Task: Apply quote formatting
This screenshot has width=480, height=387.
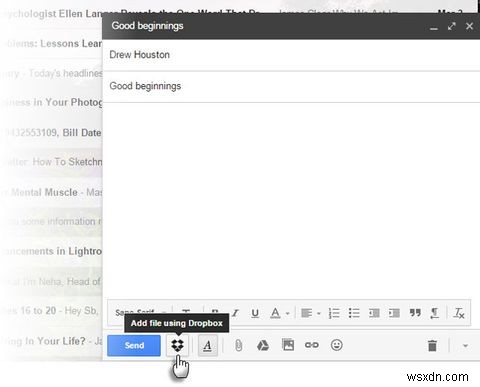Action: tap(415, 313)
